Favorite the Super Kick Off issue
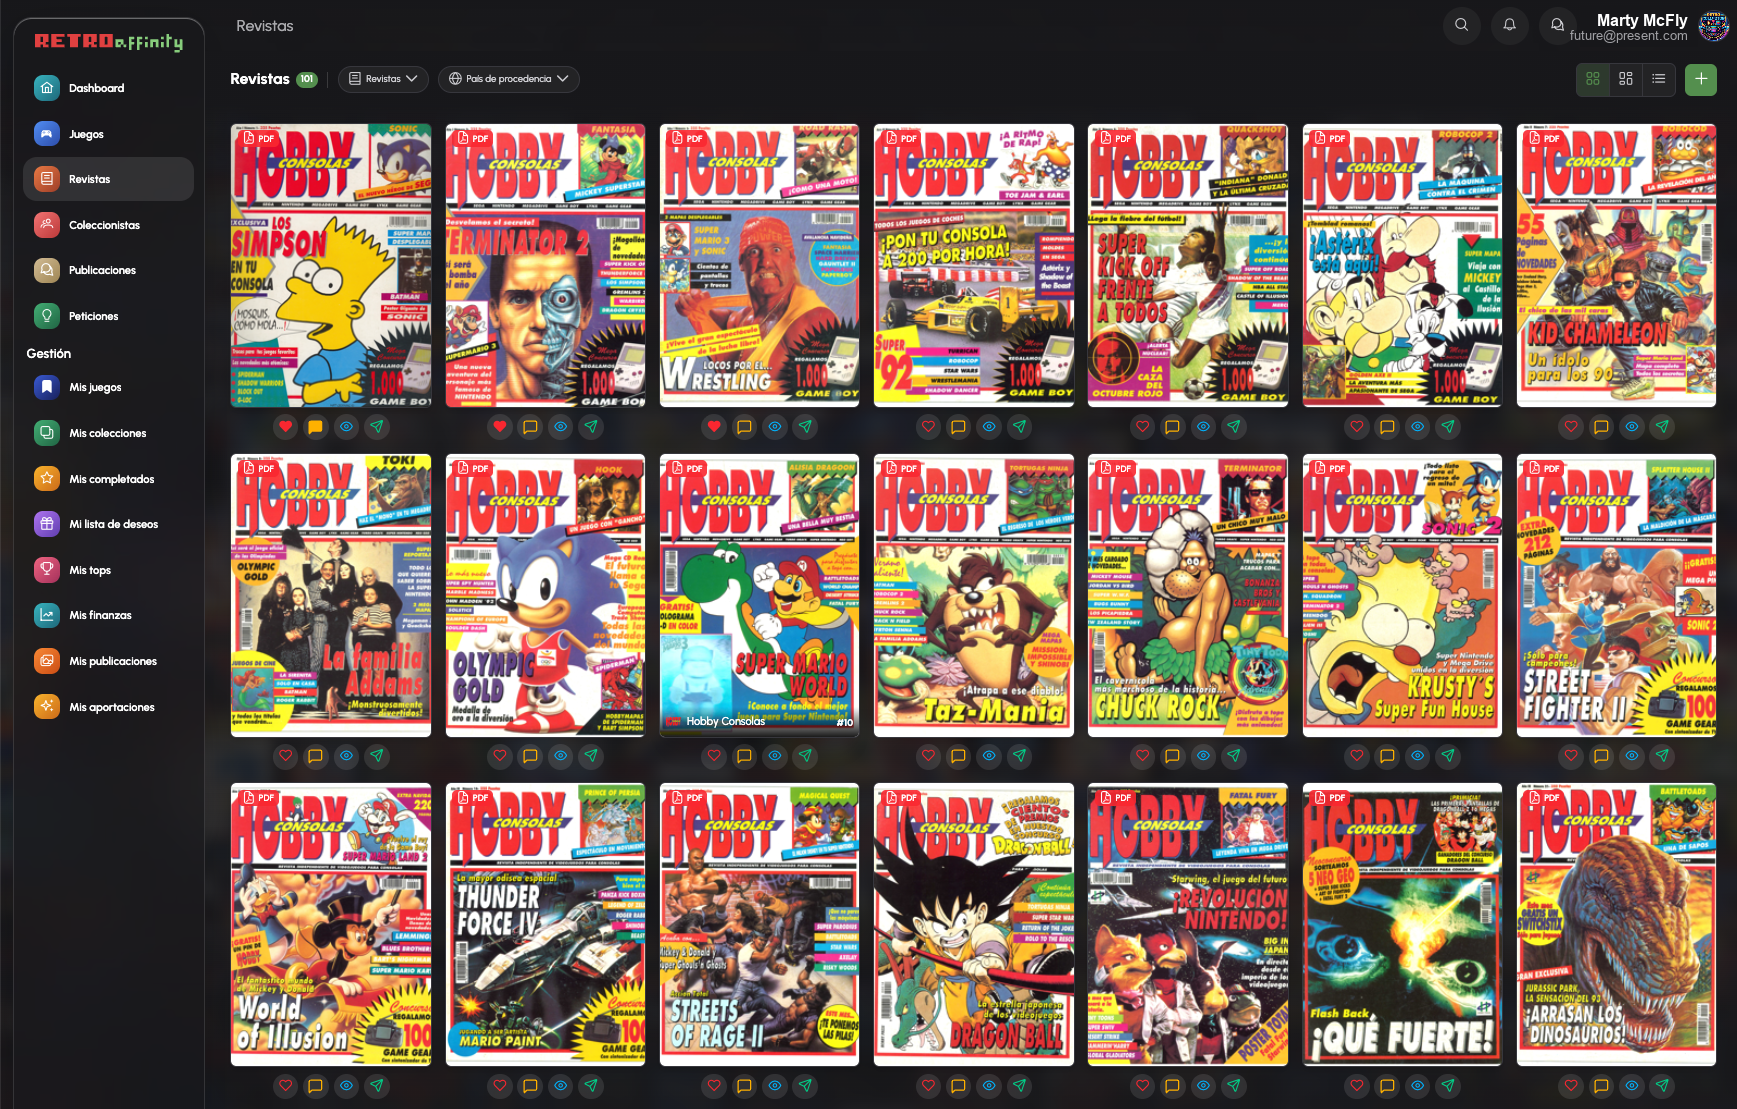1737x1109 pixels. 1143,427
